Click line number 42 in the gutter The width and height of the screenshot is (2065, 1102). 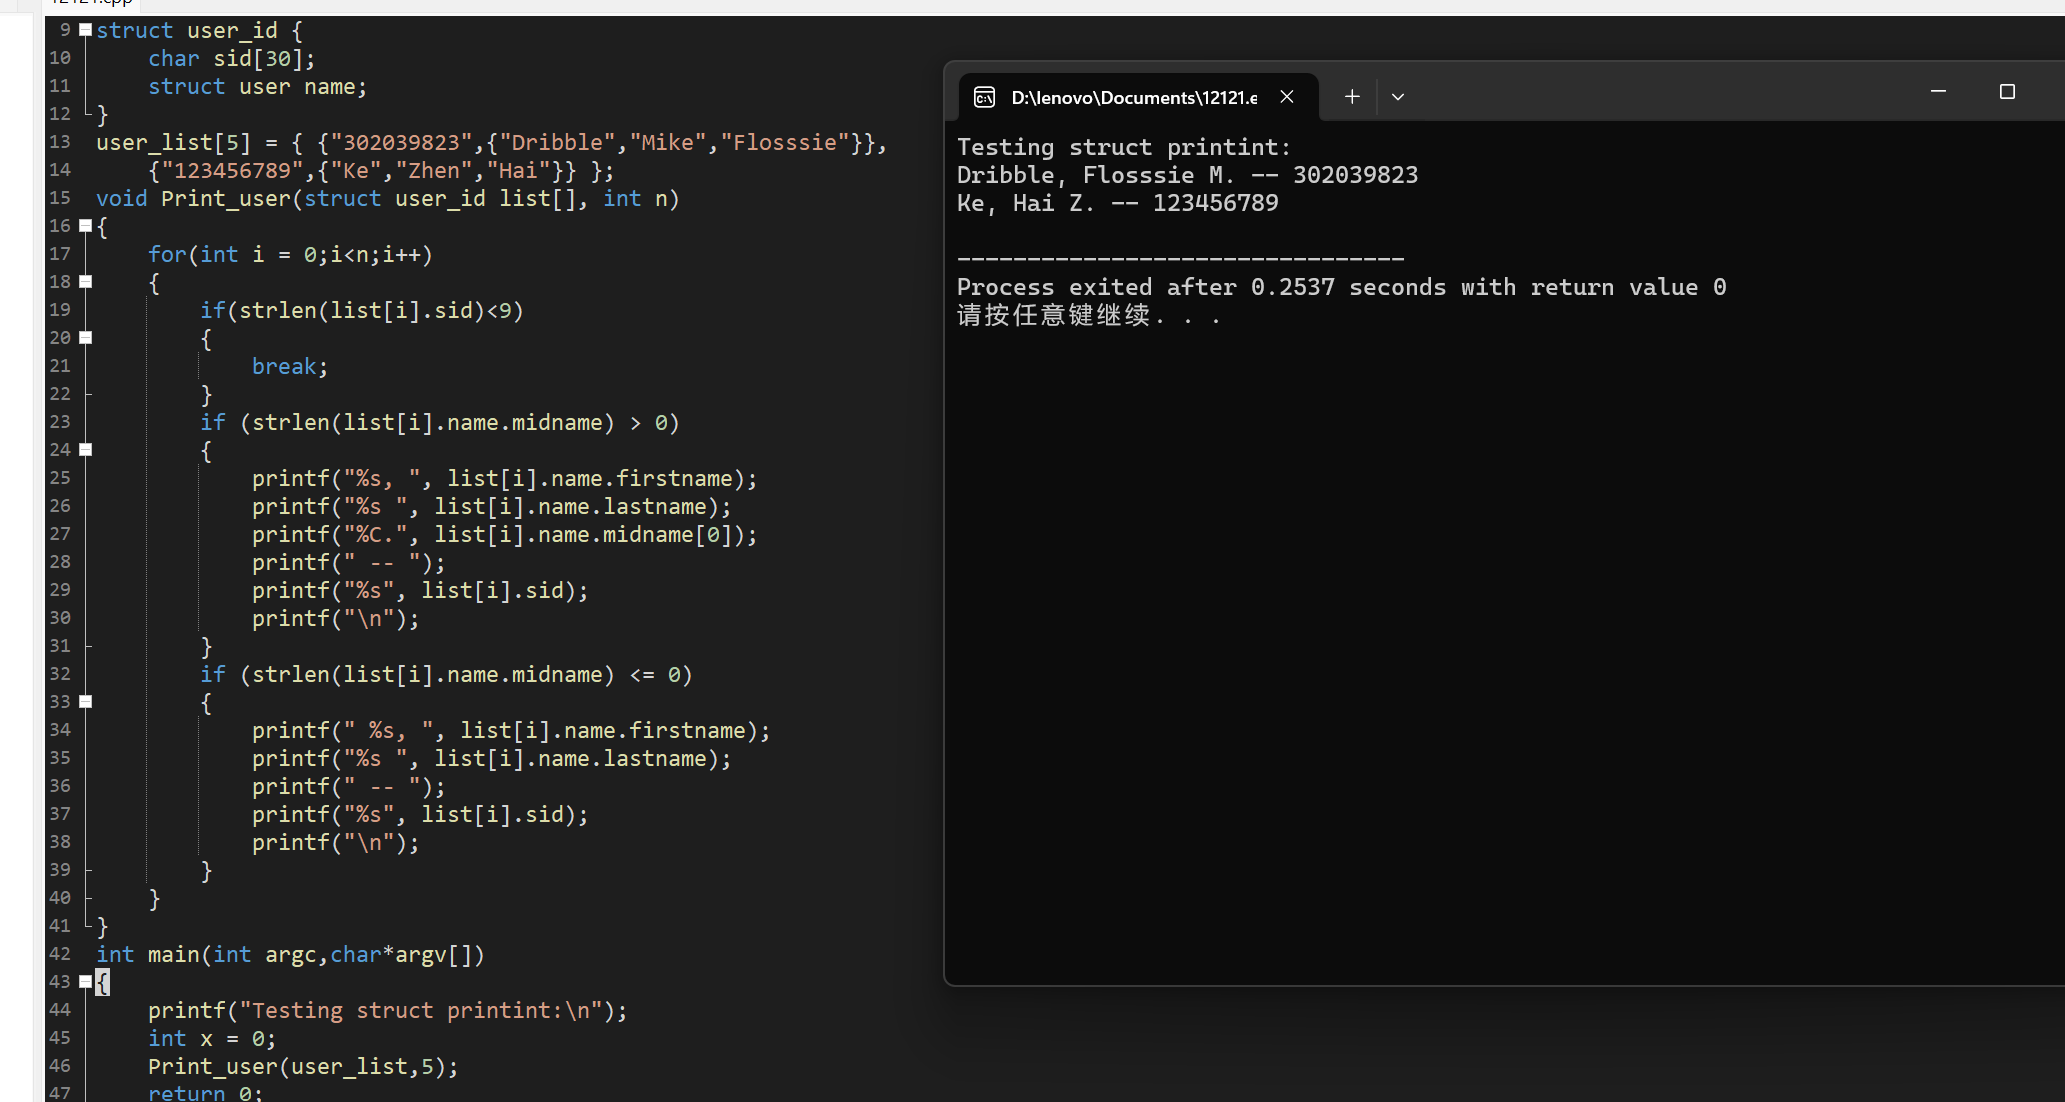click(60, 954)
